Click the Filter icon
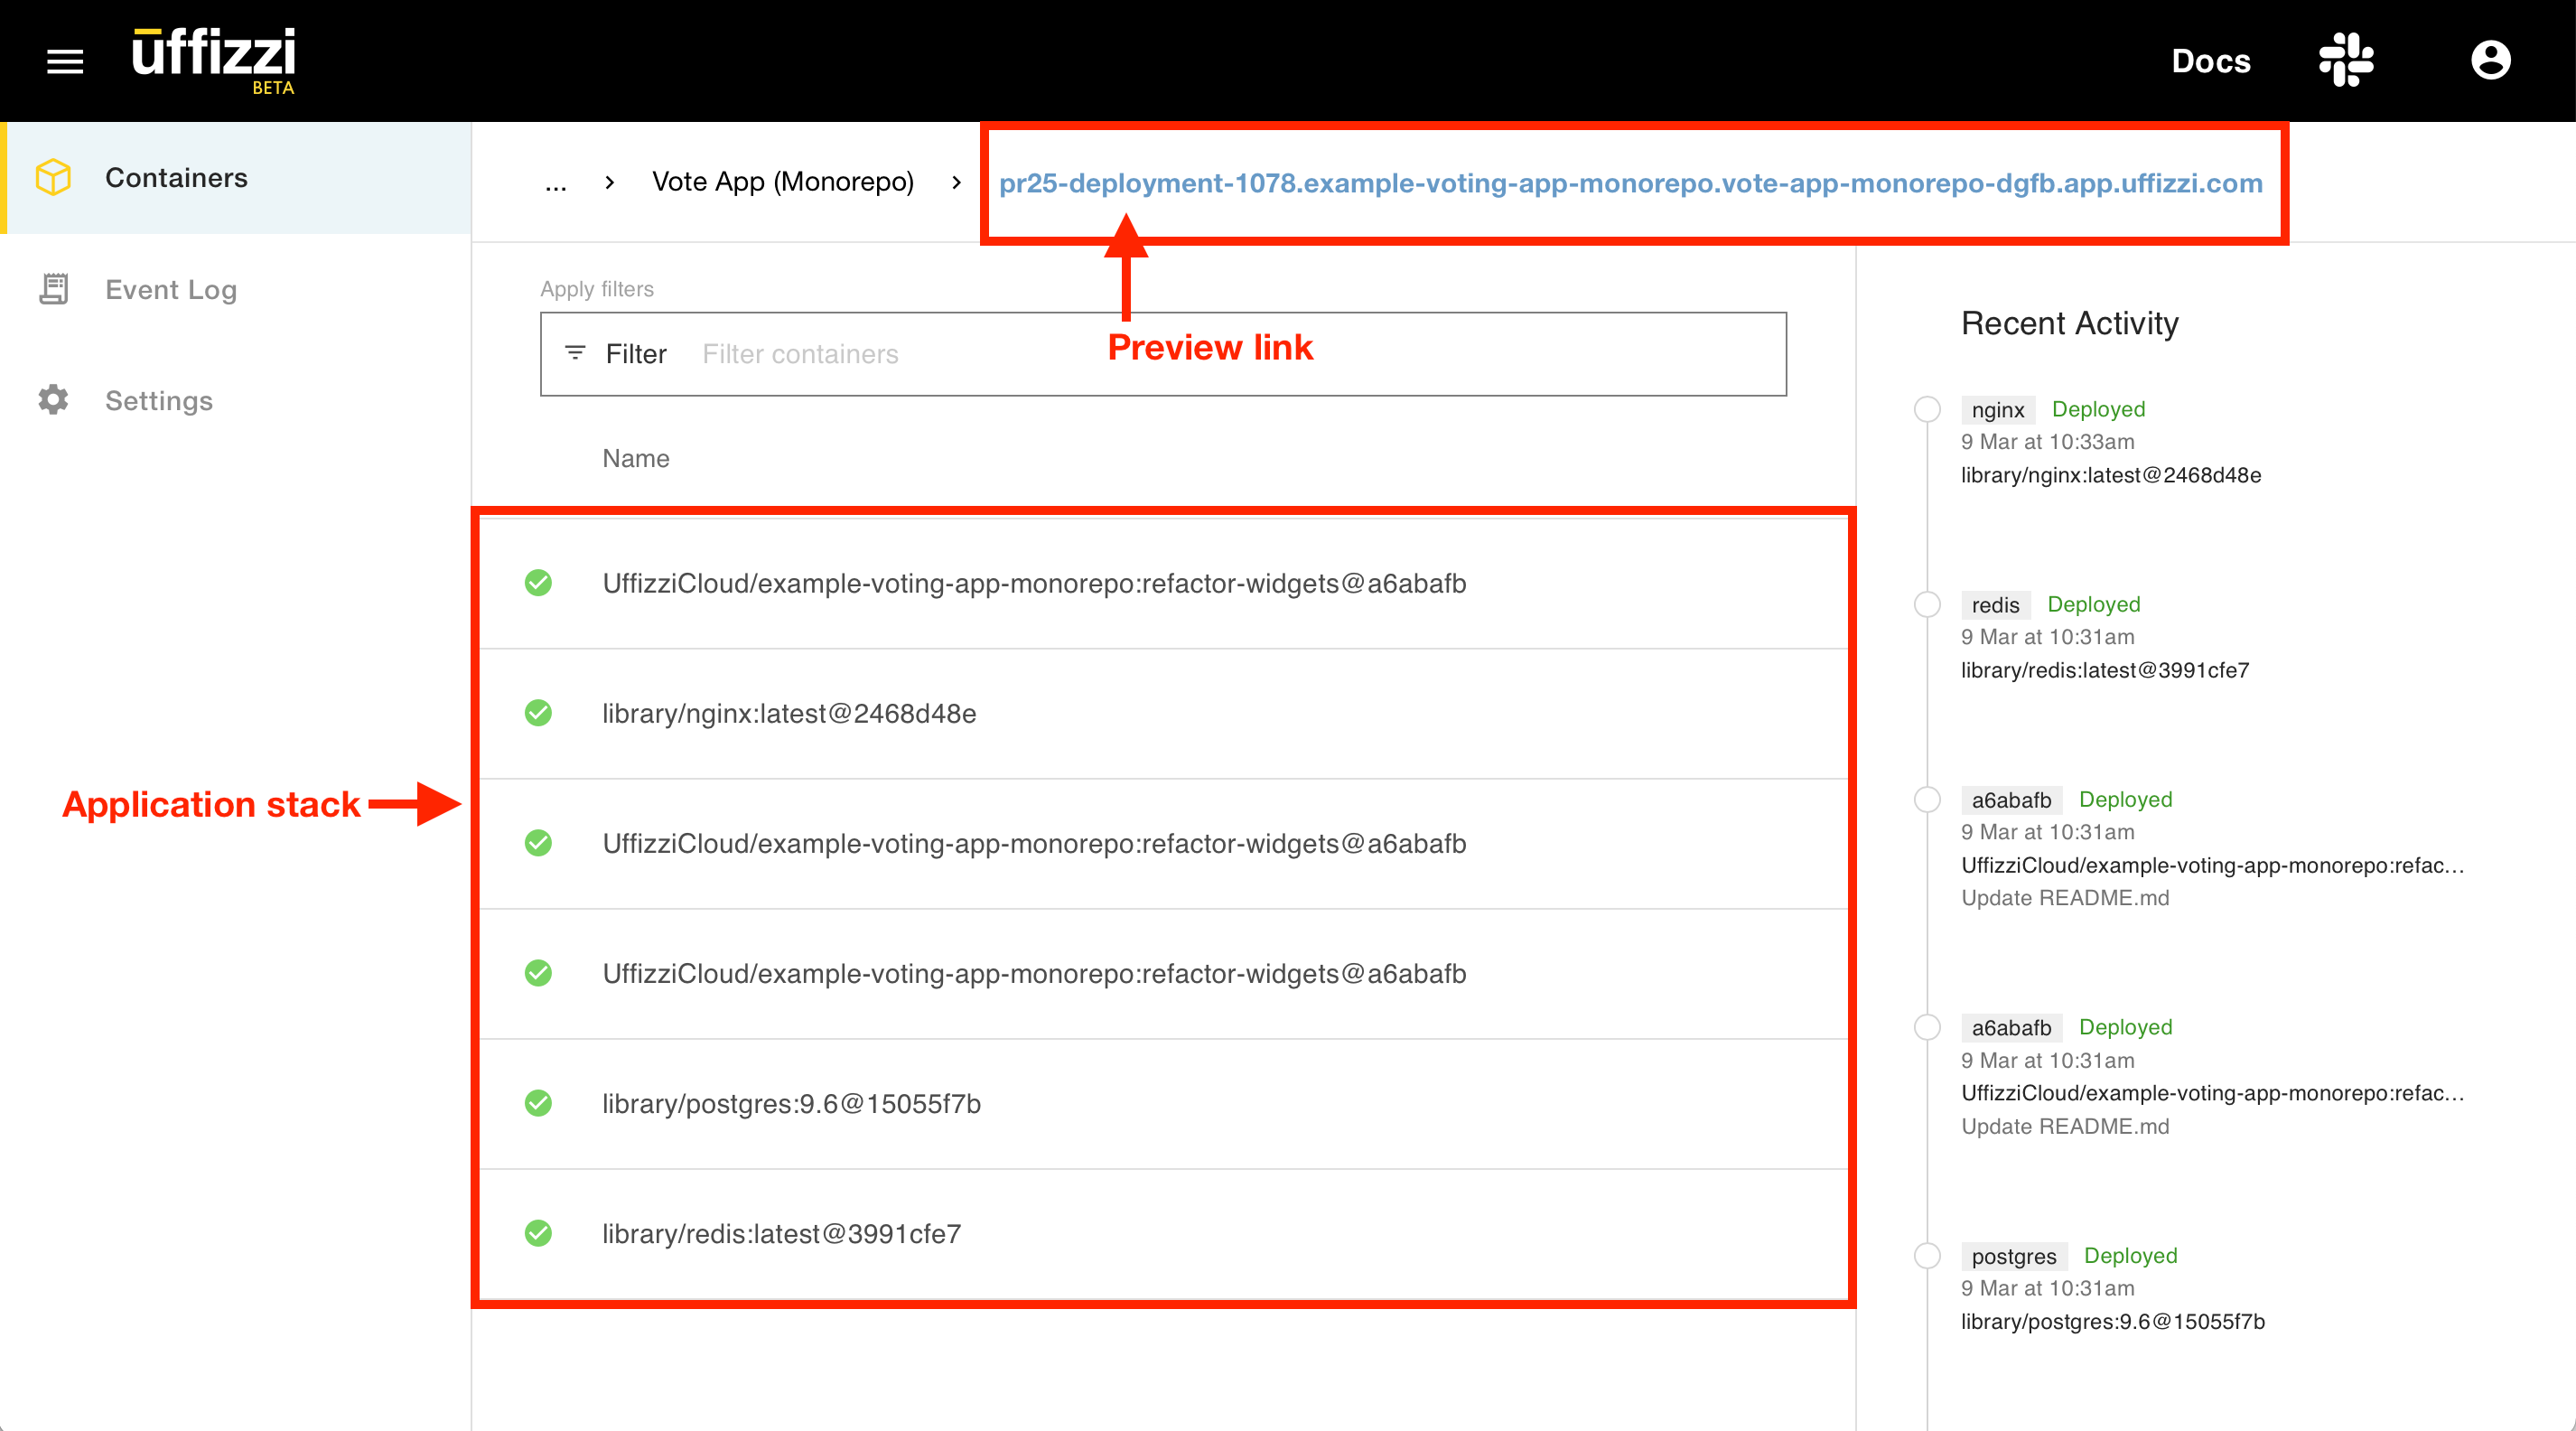2576x1431 pixels. click(575, 353)
